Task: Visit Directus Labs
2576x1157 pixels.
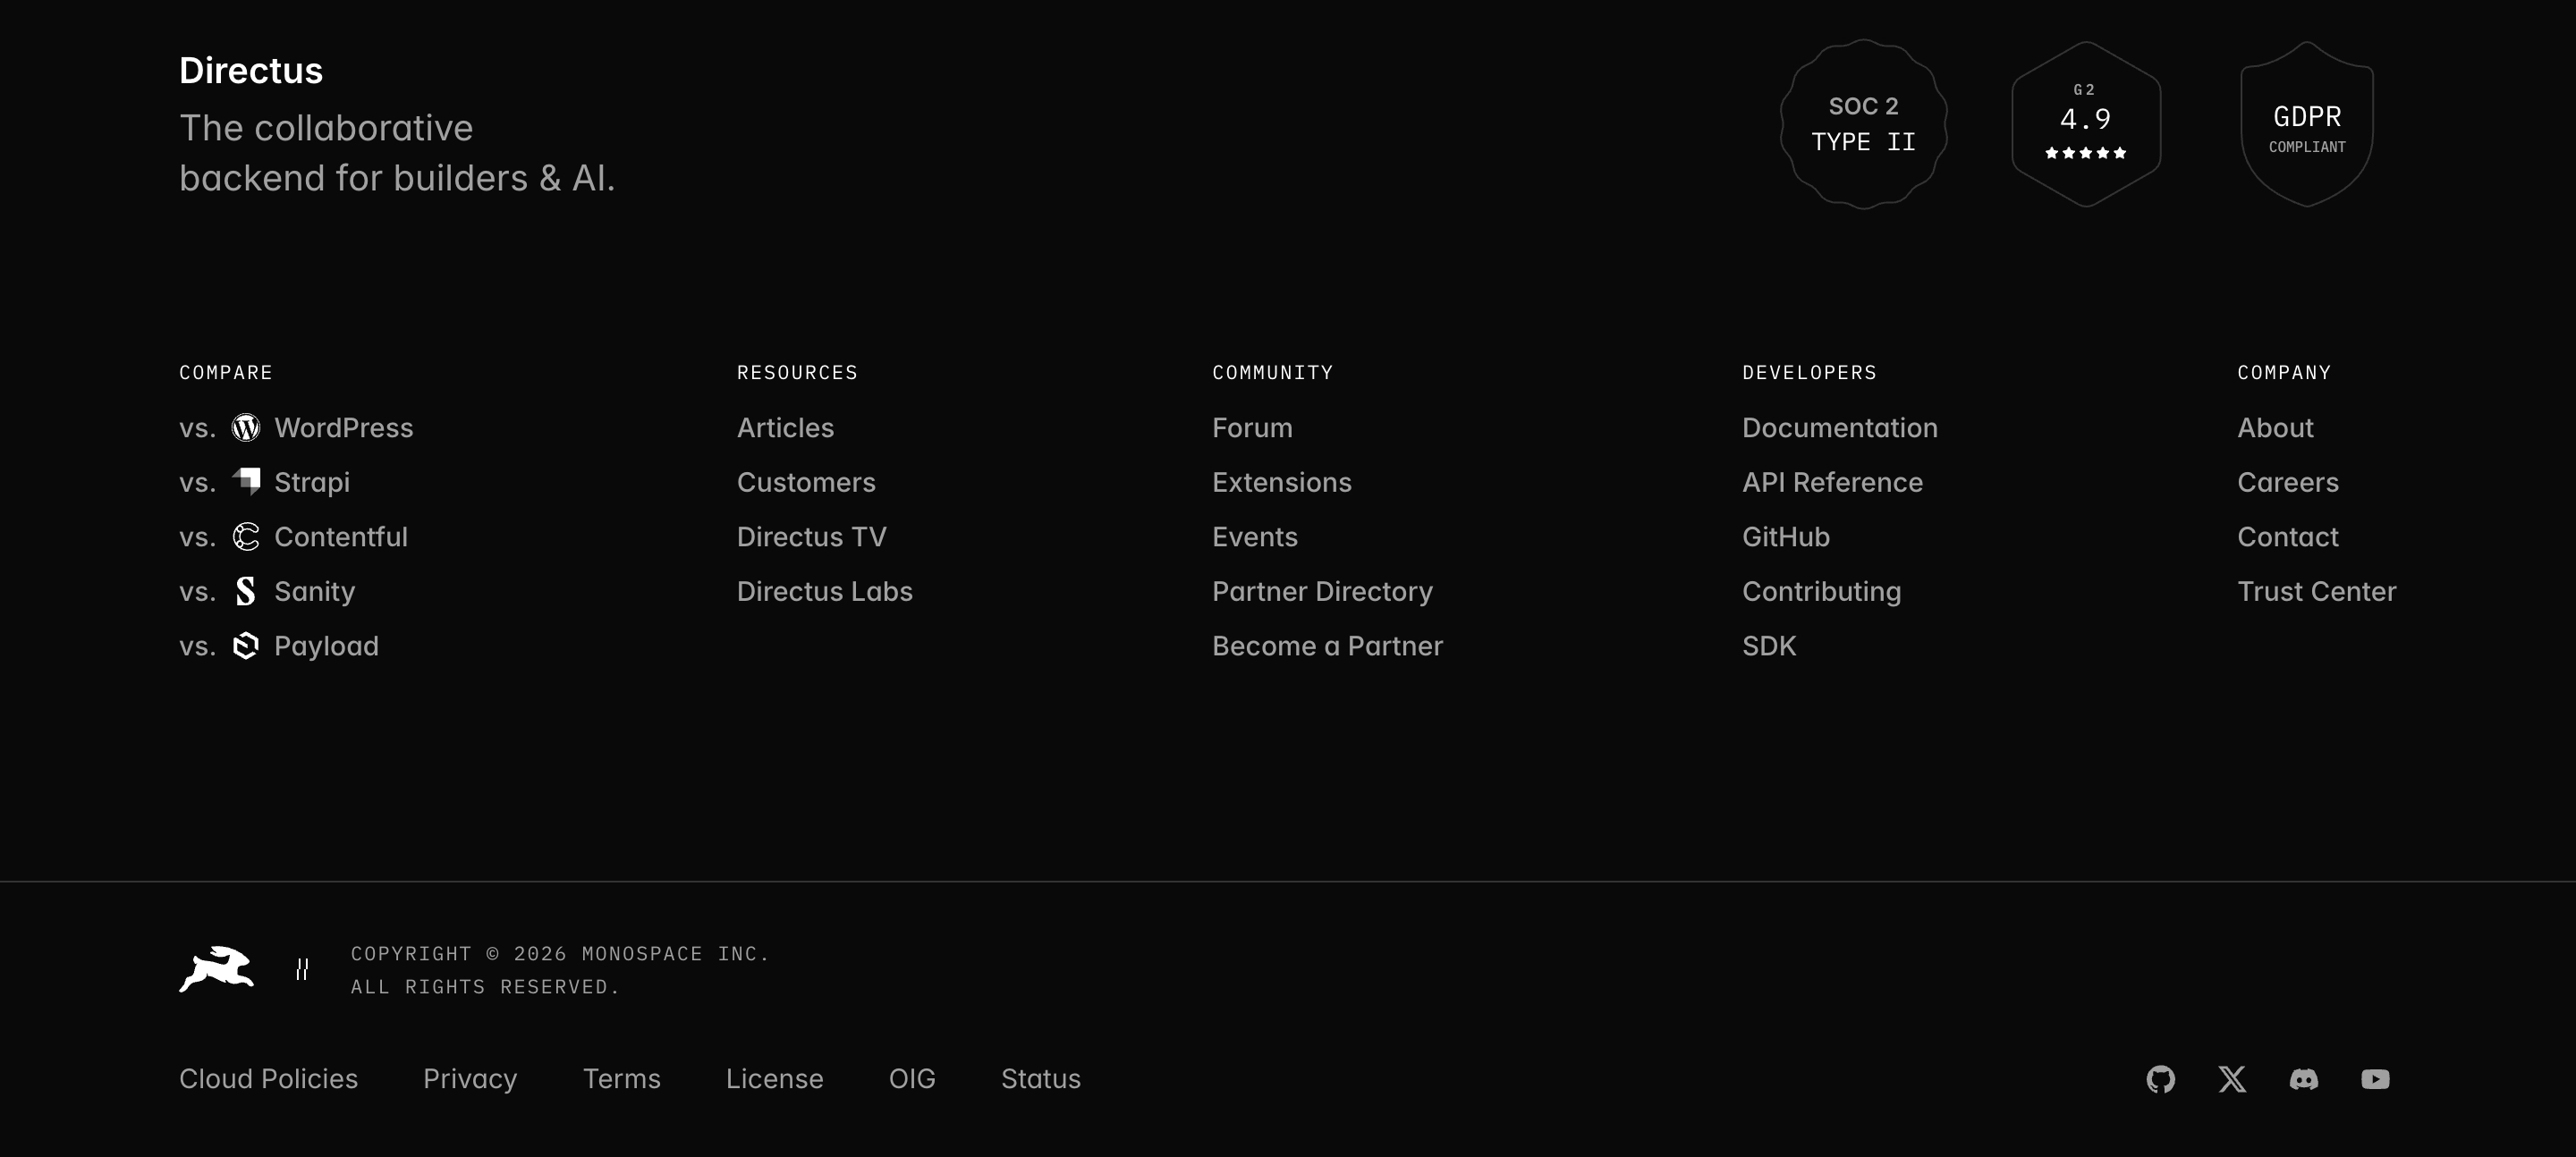Action: coord(825,591)
